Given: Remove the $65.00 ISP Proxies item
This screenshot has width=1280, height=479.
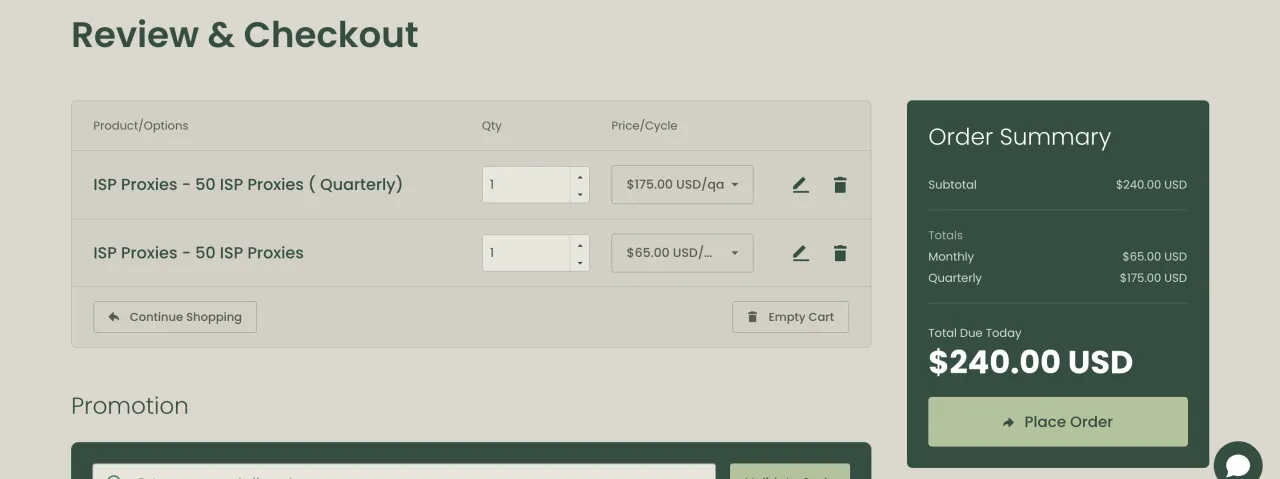Looking at the screenshot, I should point(840,253).
